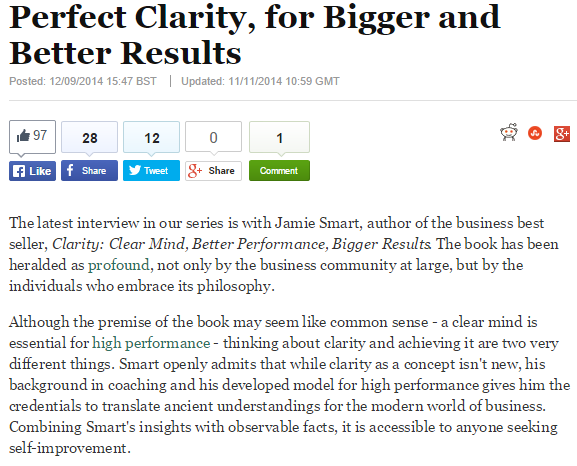Open the 'profound' hyperlink
Screen dimensions: 577x466
[x=119, y=265]
